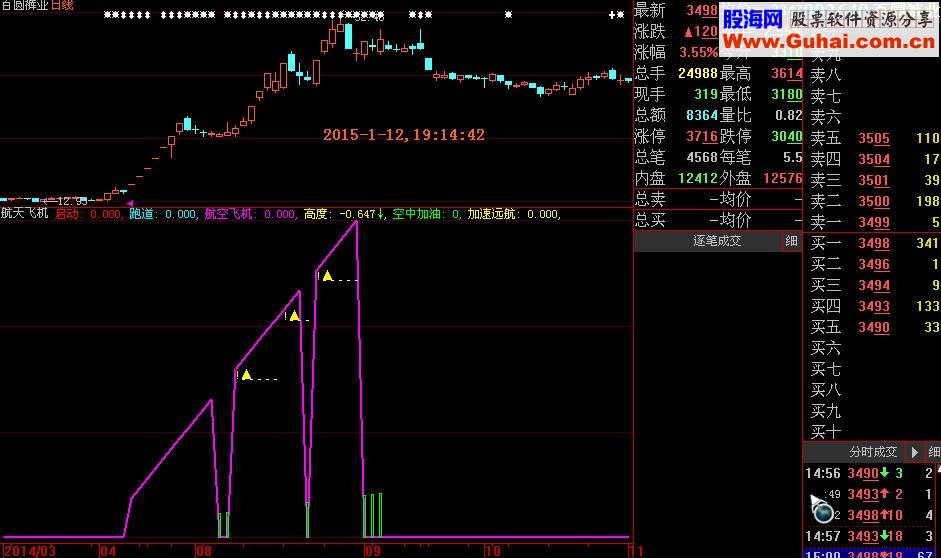Image resolution: width=941 pixels, height=558 pixels.
Task: Click buy-four price 3493
Action: coord(874,307)
